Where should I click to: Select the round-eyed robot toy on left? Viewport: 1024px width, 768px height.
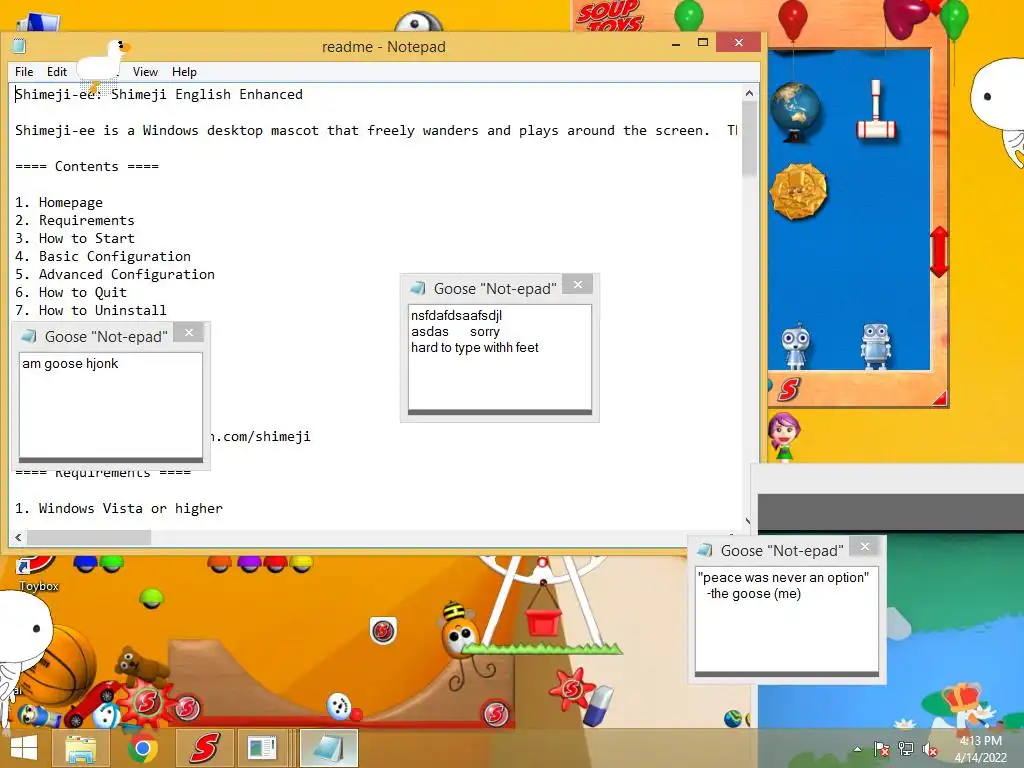pos(795,345)
